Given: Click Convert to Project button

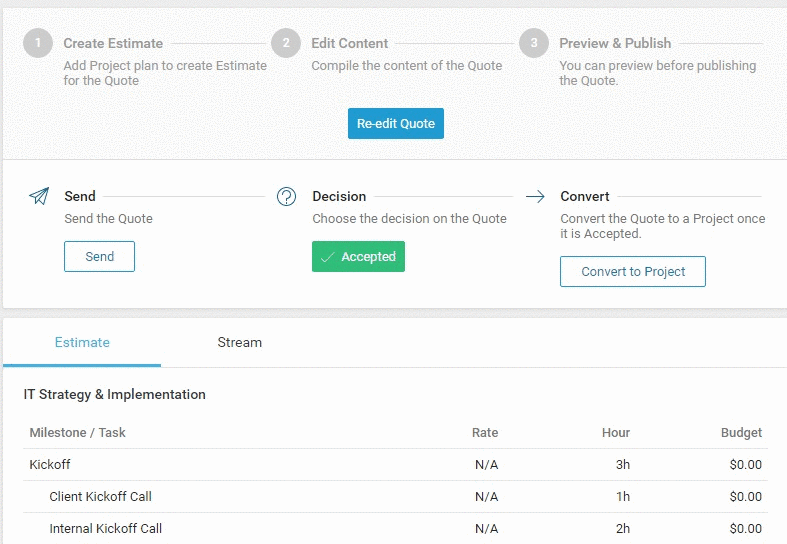Looking at the screenshot, I should 633,272.
